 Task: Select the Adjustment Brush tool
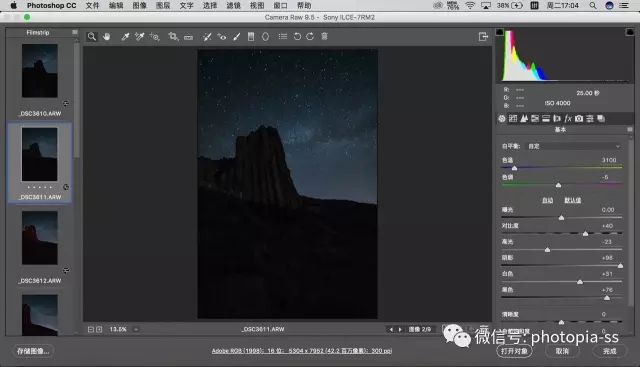point(236,37)
